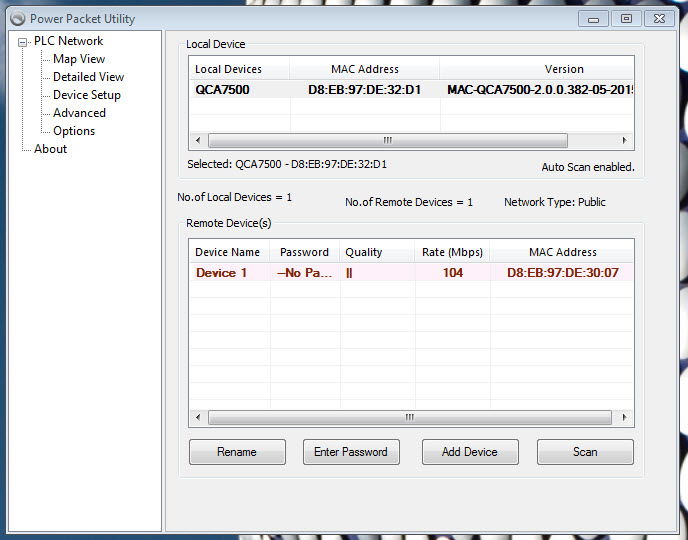Click the Network Type: Public label
688x540 pixels.
[x=555, y=202]
